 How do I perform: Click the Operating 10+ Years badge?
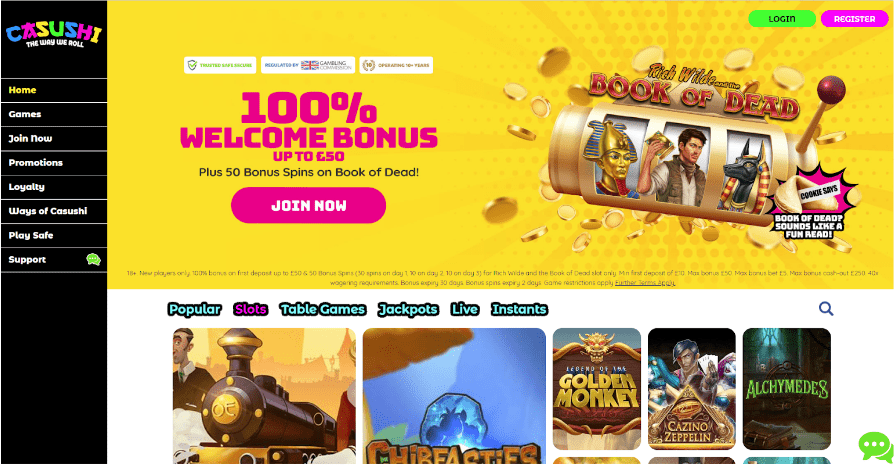coord(396,65)
